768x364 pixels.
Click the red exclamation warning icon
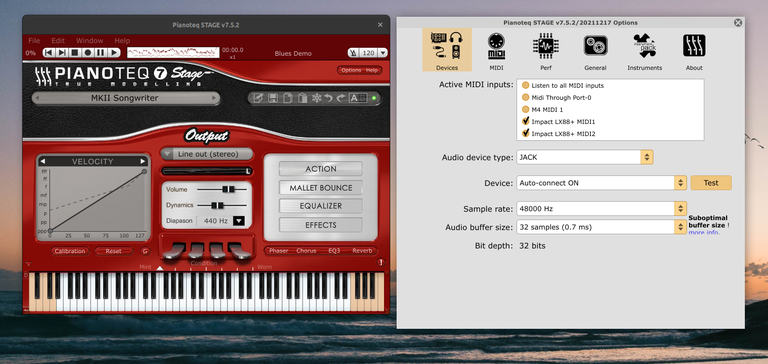click(380, 263)
